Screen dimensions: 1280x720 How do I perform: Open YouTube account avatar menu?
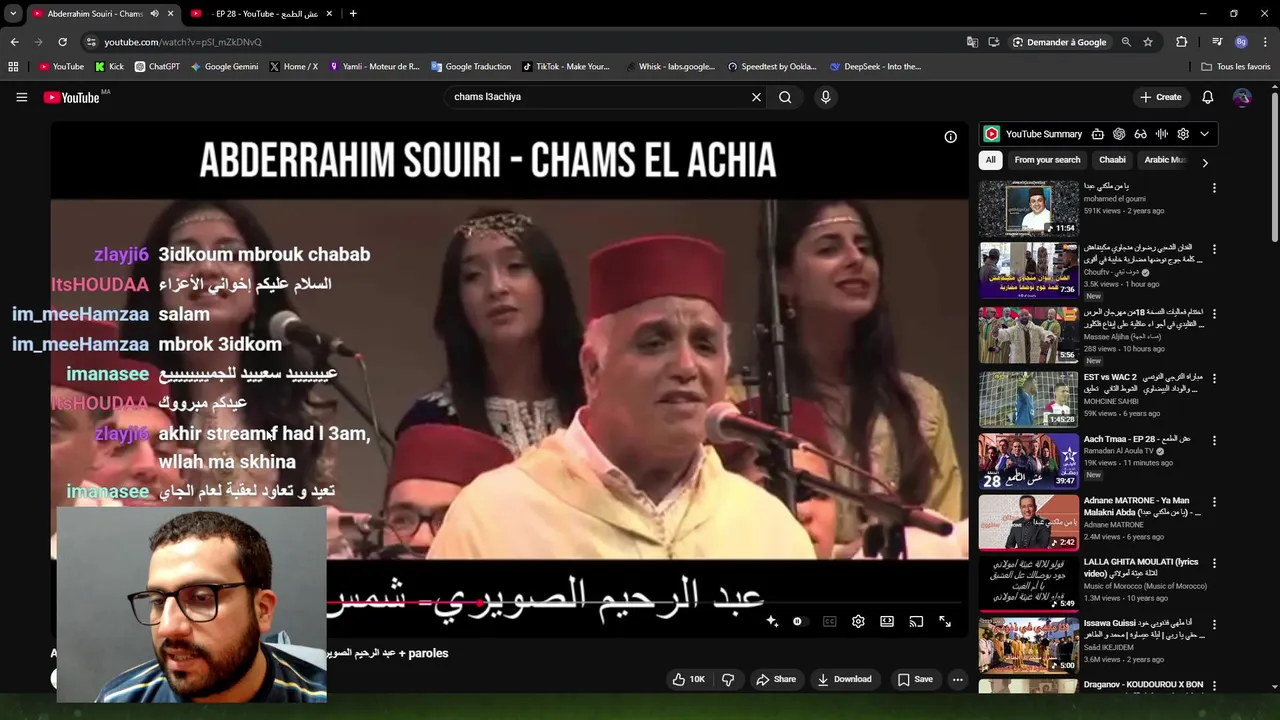pos(1242,97)
